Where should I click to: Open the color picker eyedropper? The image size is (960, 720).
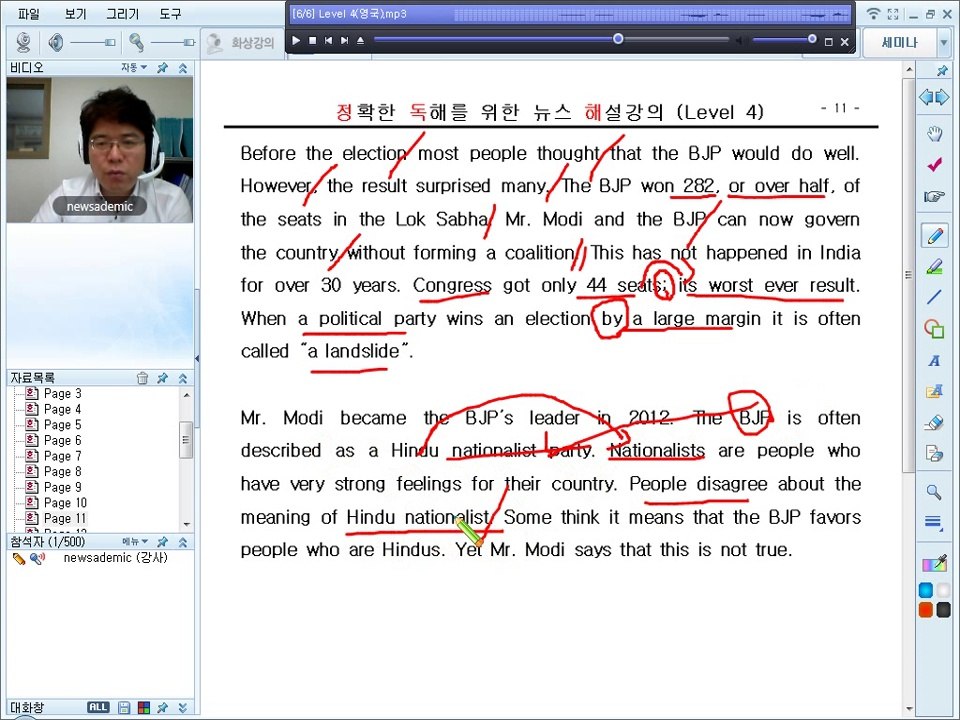click(934, 562)
